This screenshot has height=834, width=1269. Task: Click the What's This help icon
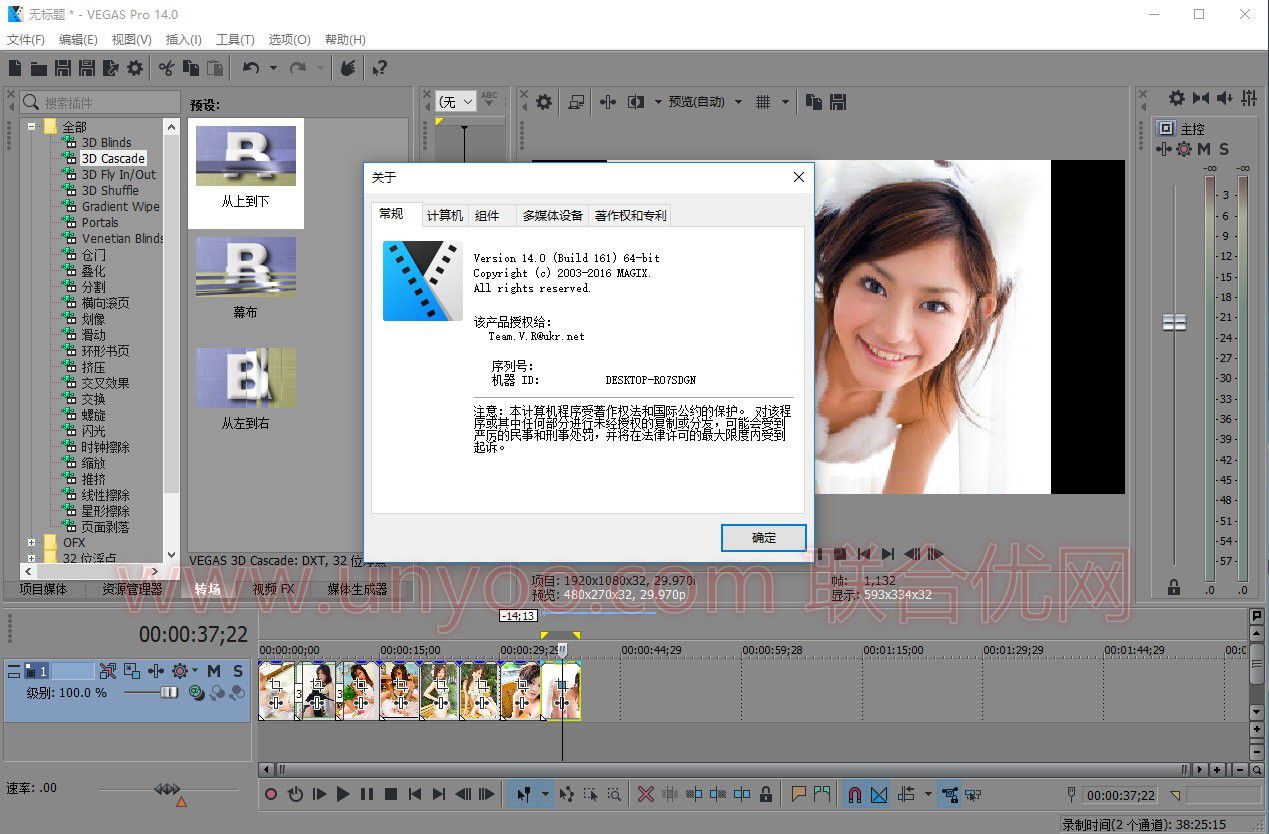point(379,68)
